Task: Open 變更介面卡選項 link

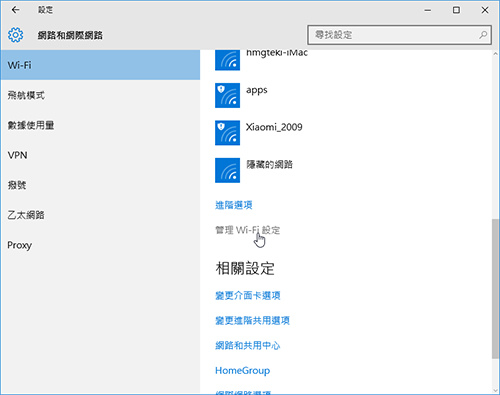Action: (248, 295)
